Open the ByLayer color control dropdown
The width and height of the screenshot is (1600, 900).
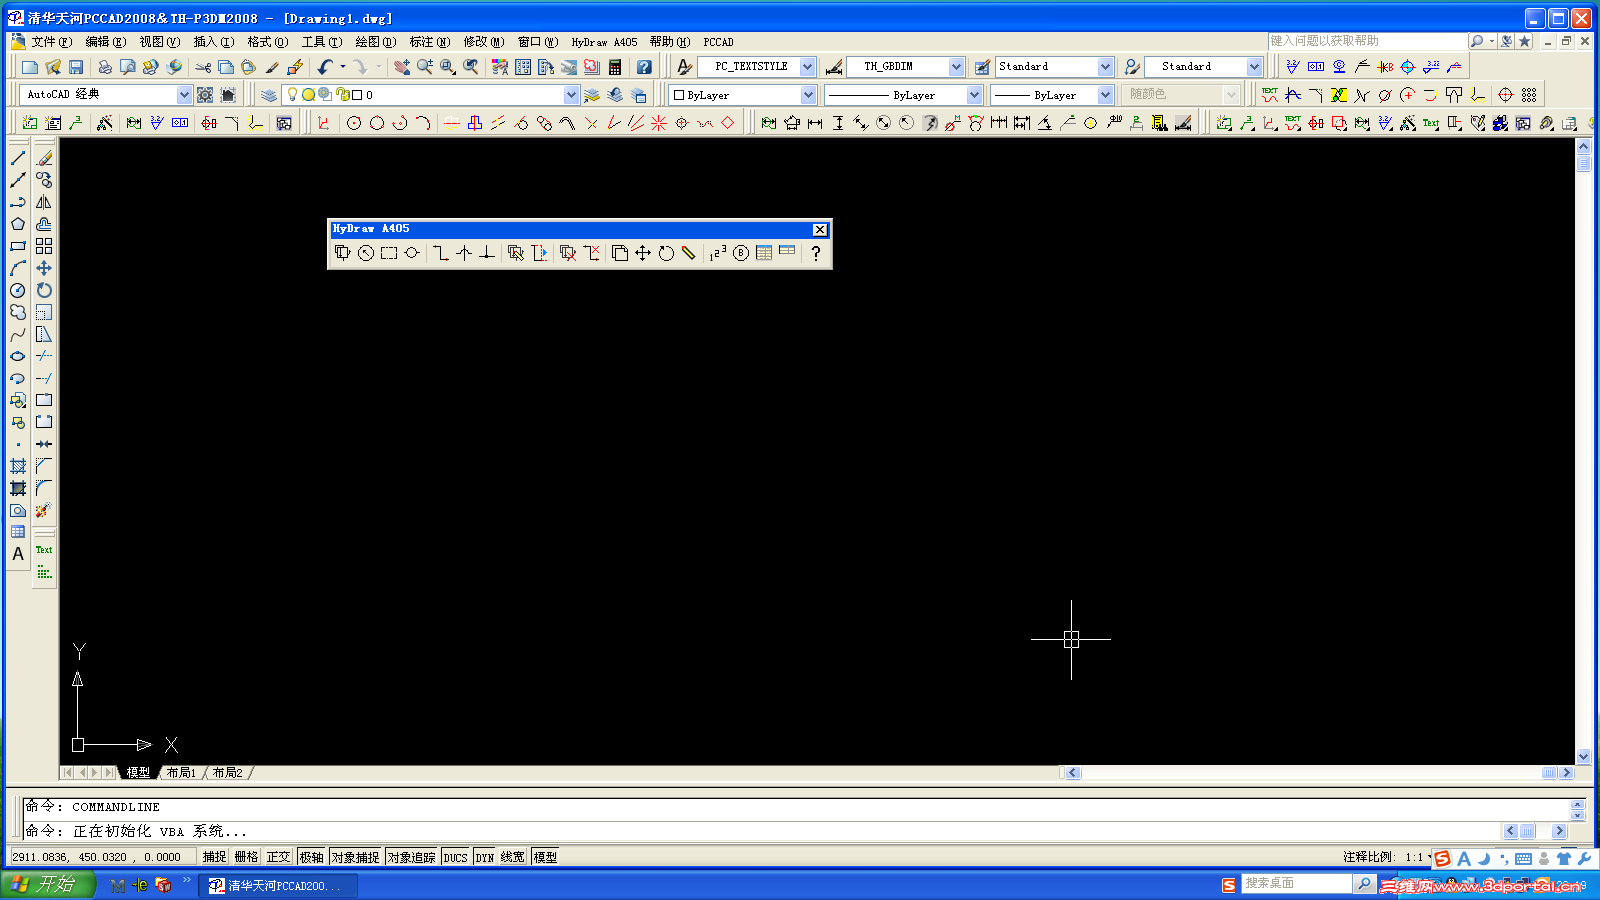808,95
